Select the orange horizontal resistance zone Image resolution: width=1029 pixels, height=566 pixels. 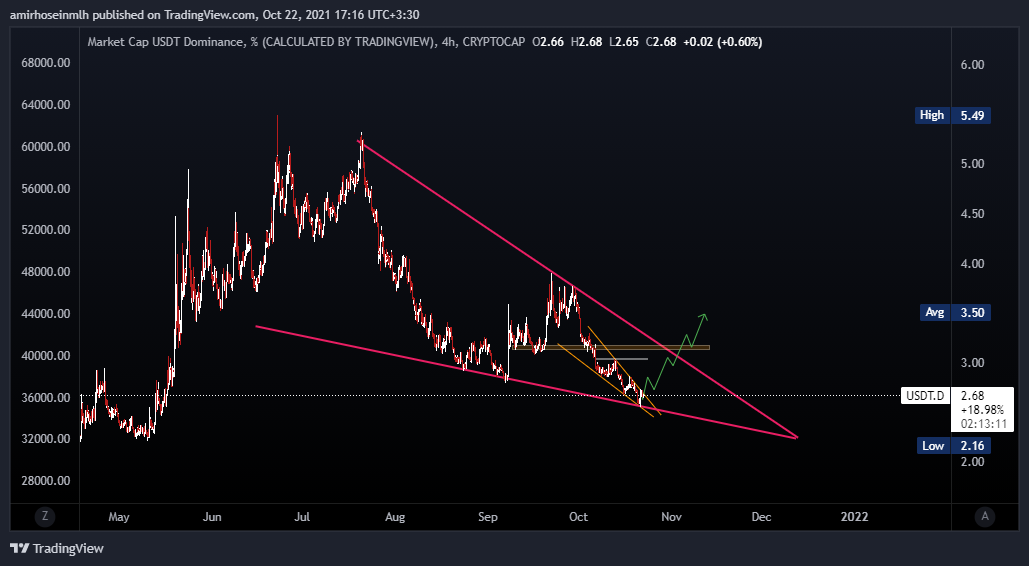pos(611,347)
